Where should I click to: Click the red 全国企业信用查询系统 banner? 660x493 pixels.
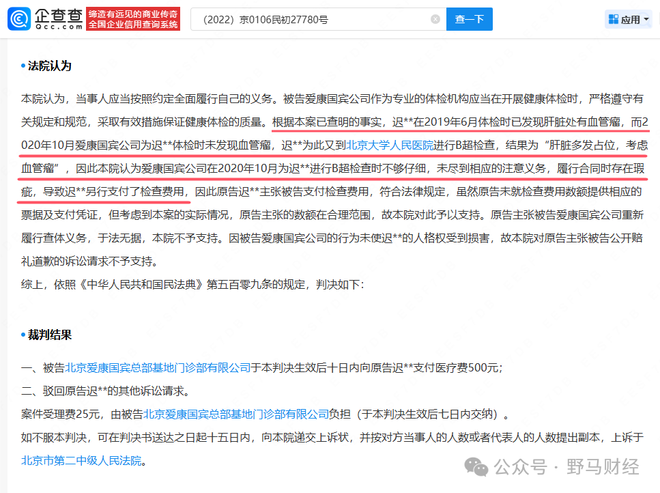(133, 19)
